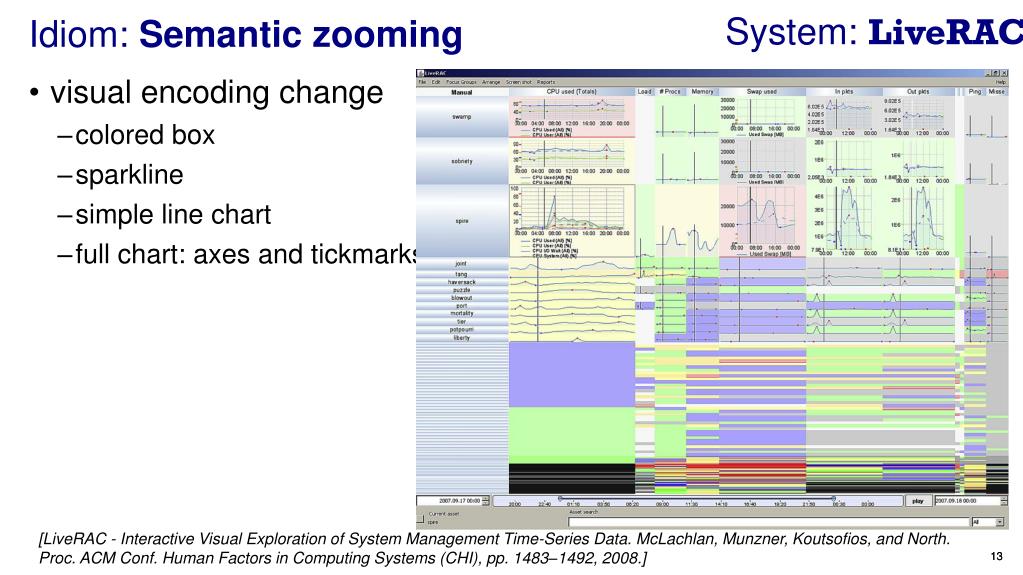Open the Screen shot menu
This screenshot has width=1023, height=575.
point(519,82)
